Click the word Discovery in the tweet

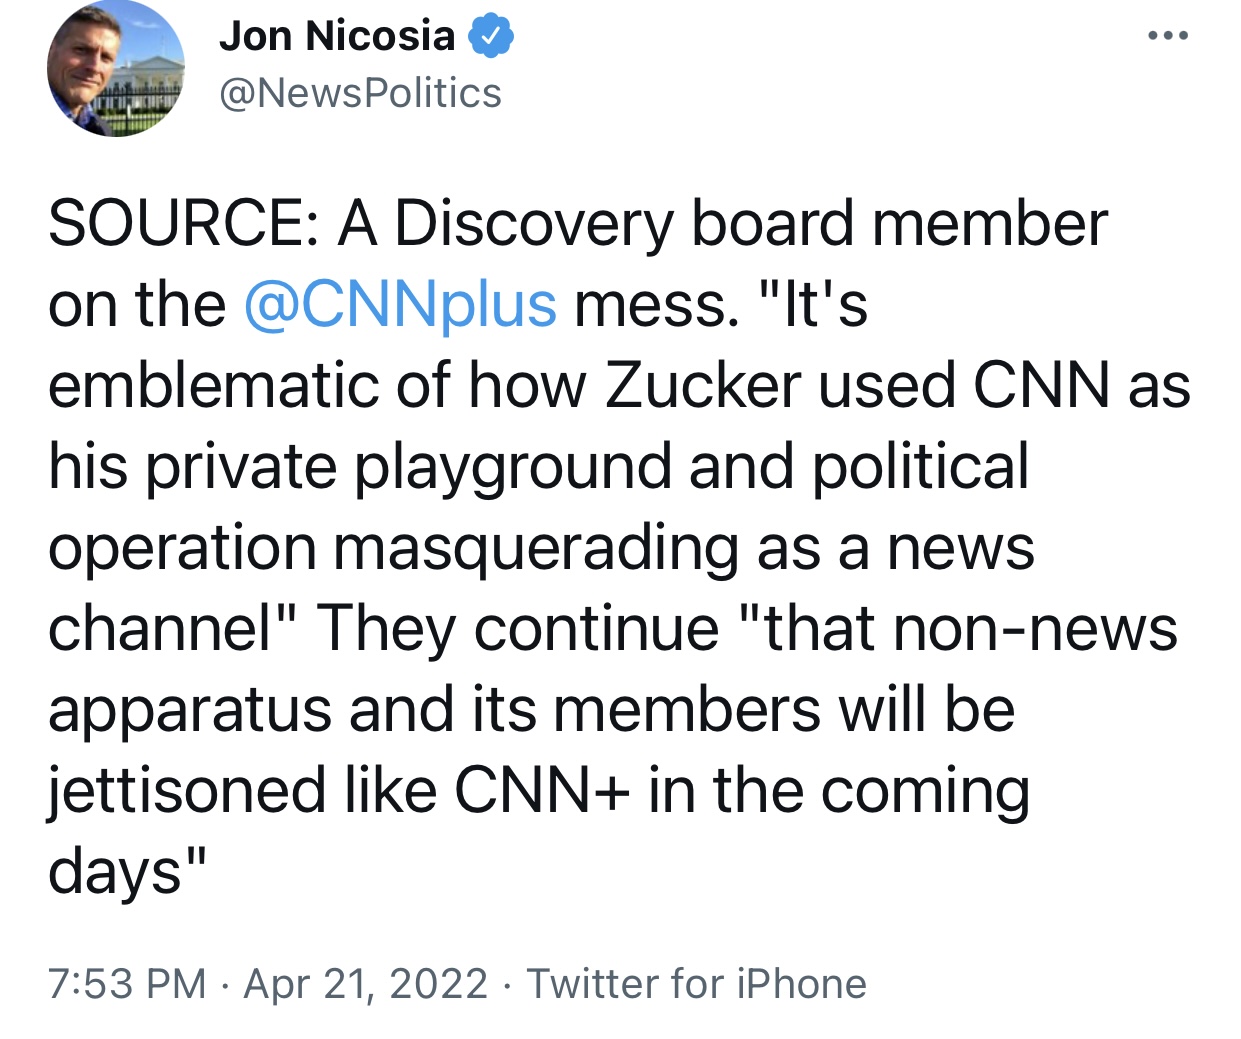pyautogui.click(x=534, y=223)
